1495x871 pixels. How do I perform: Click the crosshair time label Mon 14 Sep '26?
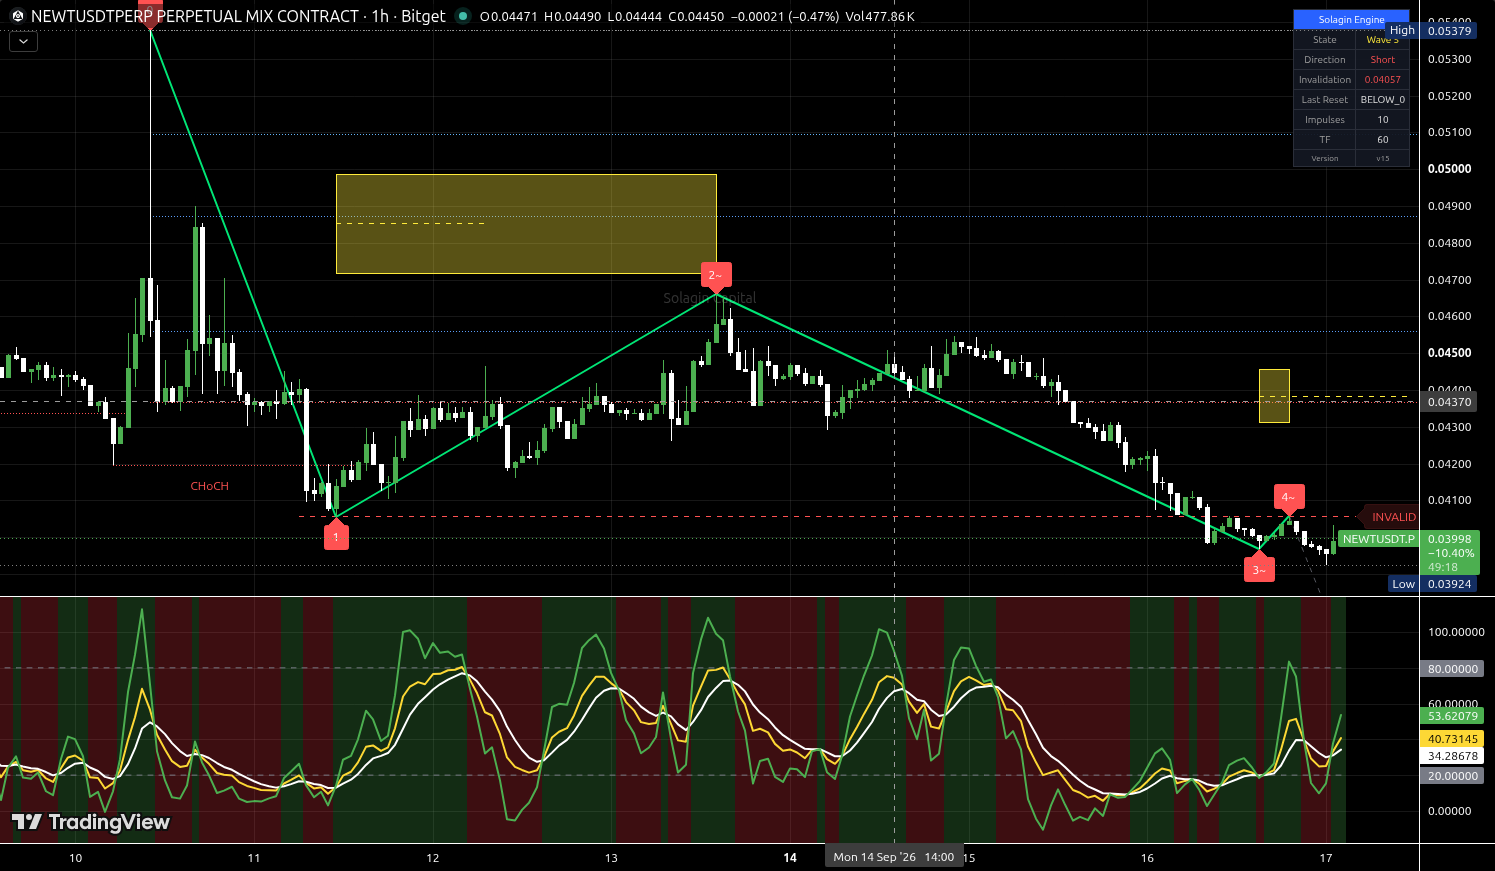(x=894, y=857)
